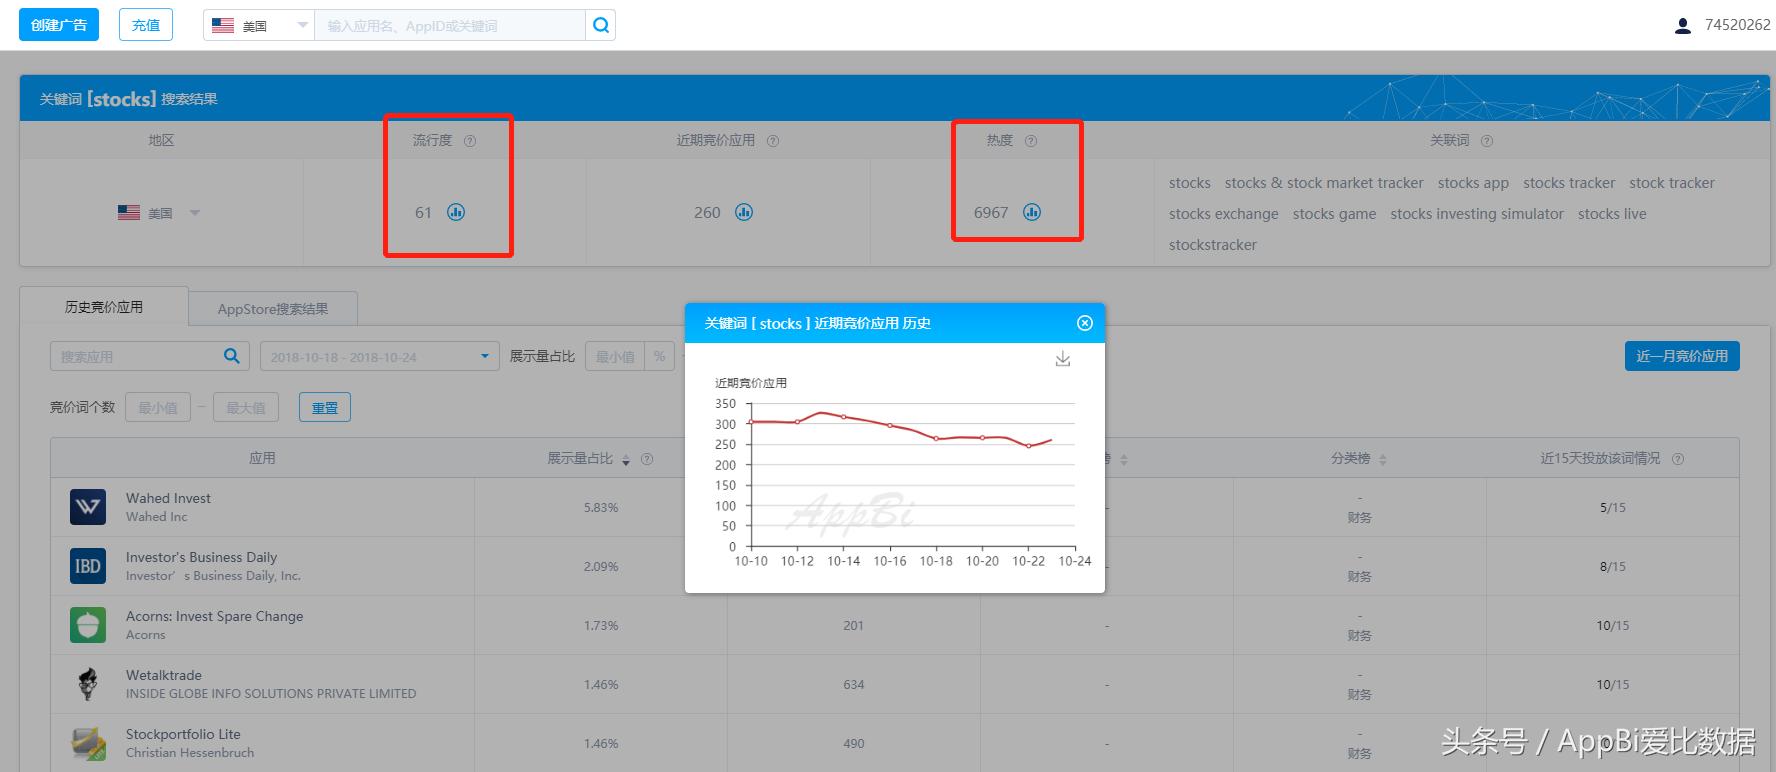Click the 搜索应用 input field
The image size is (1776, 772).
(x=135, y=357)
